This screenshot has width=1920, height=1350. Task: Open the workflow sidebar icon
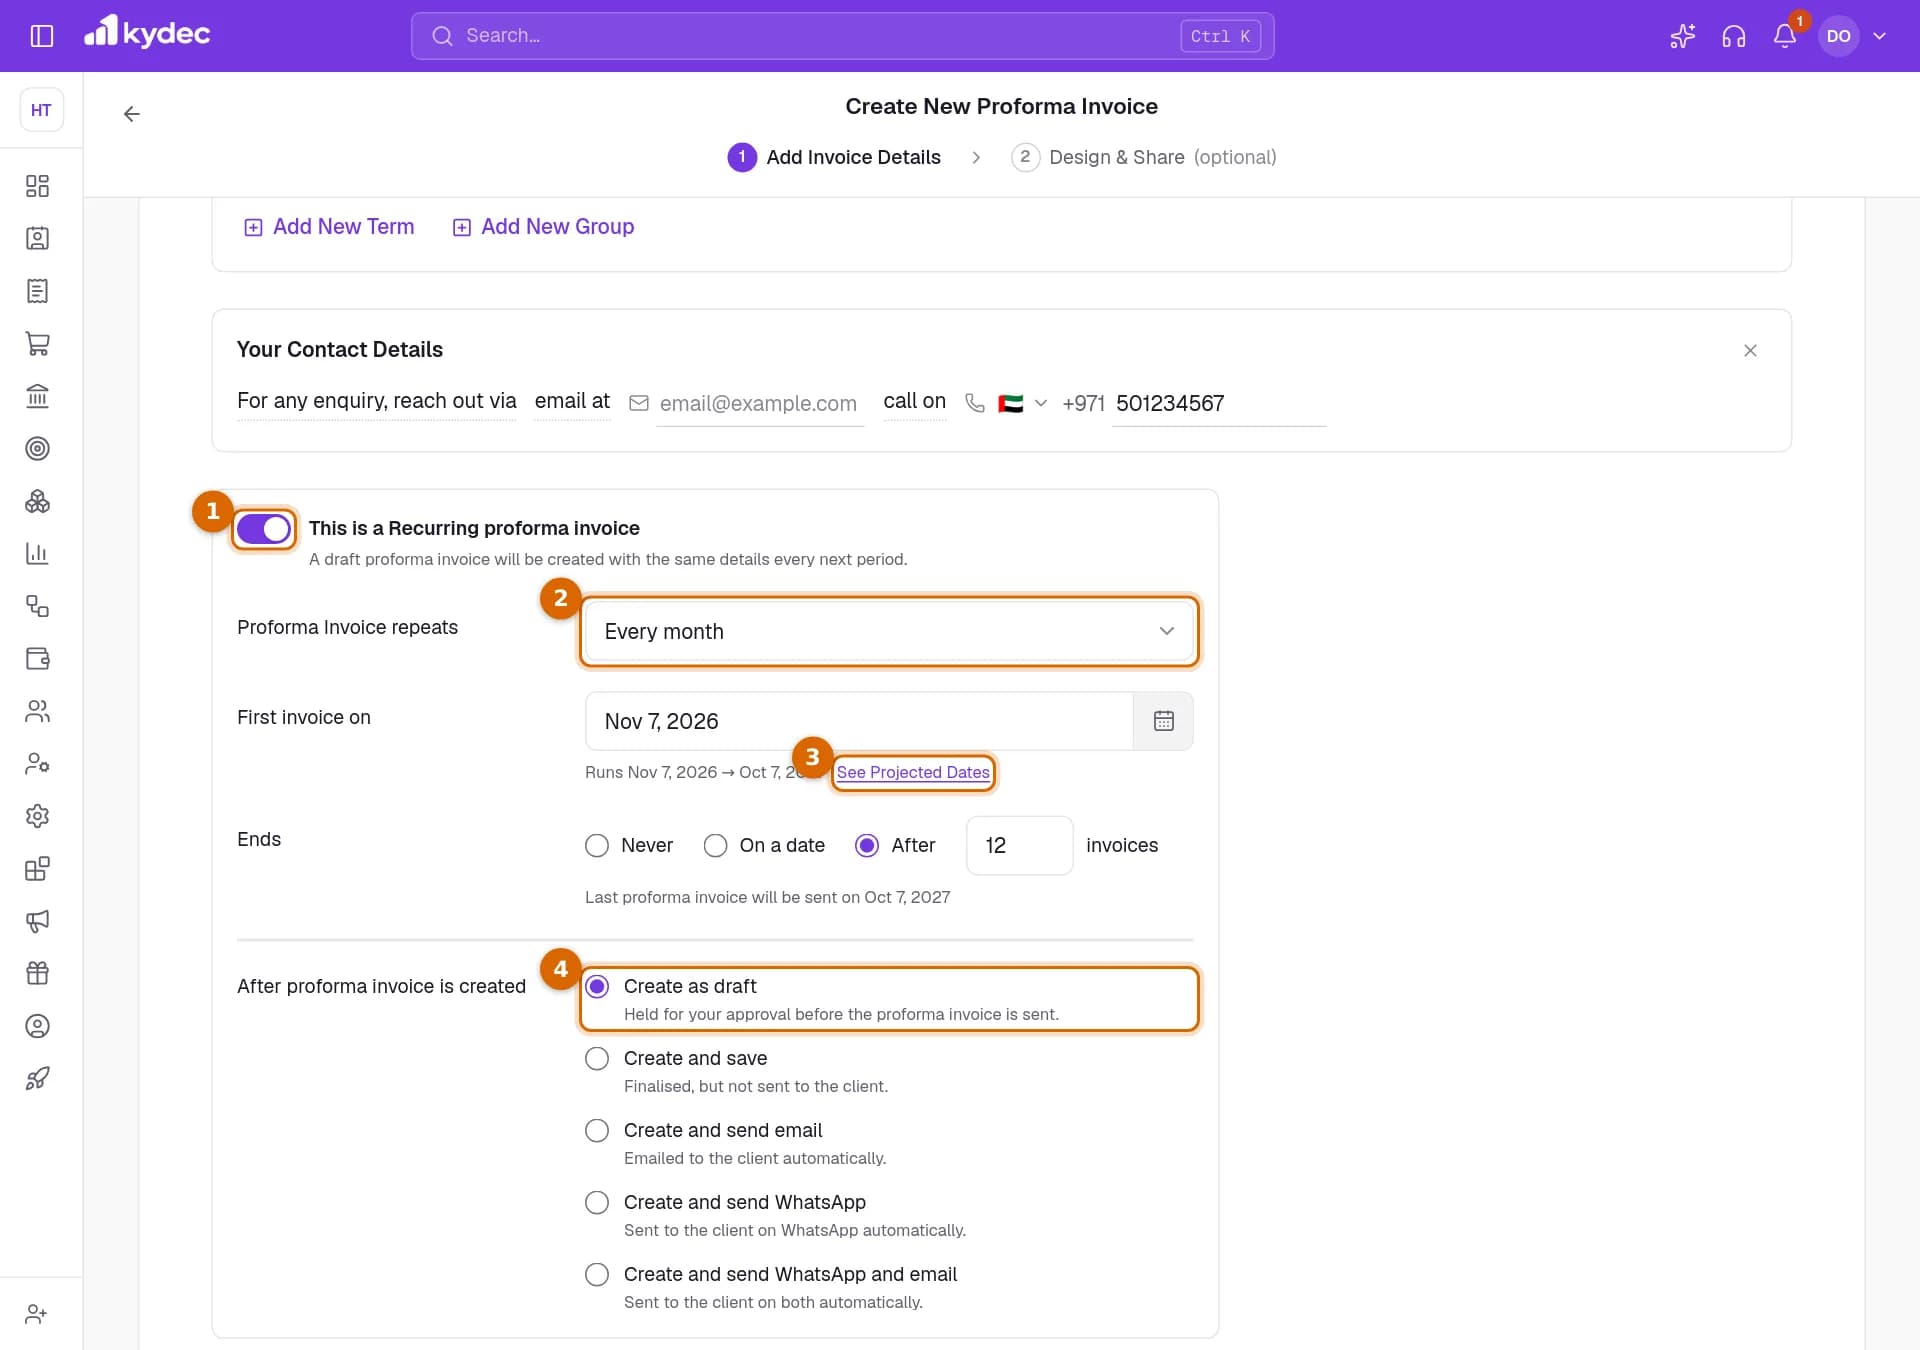(37, 606)
